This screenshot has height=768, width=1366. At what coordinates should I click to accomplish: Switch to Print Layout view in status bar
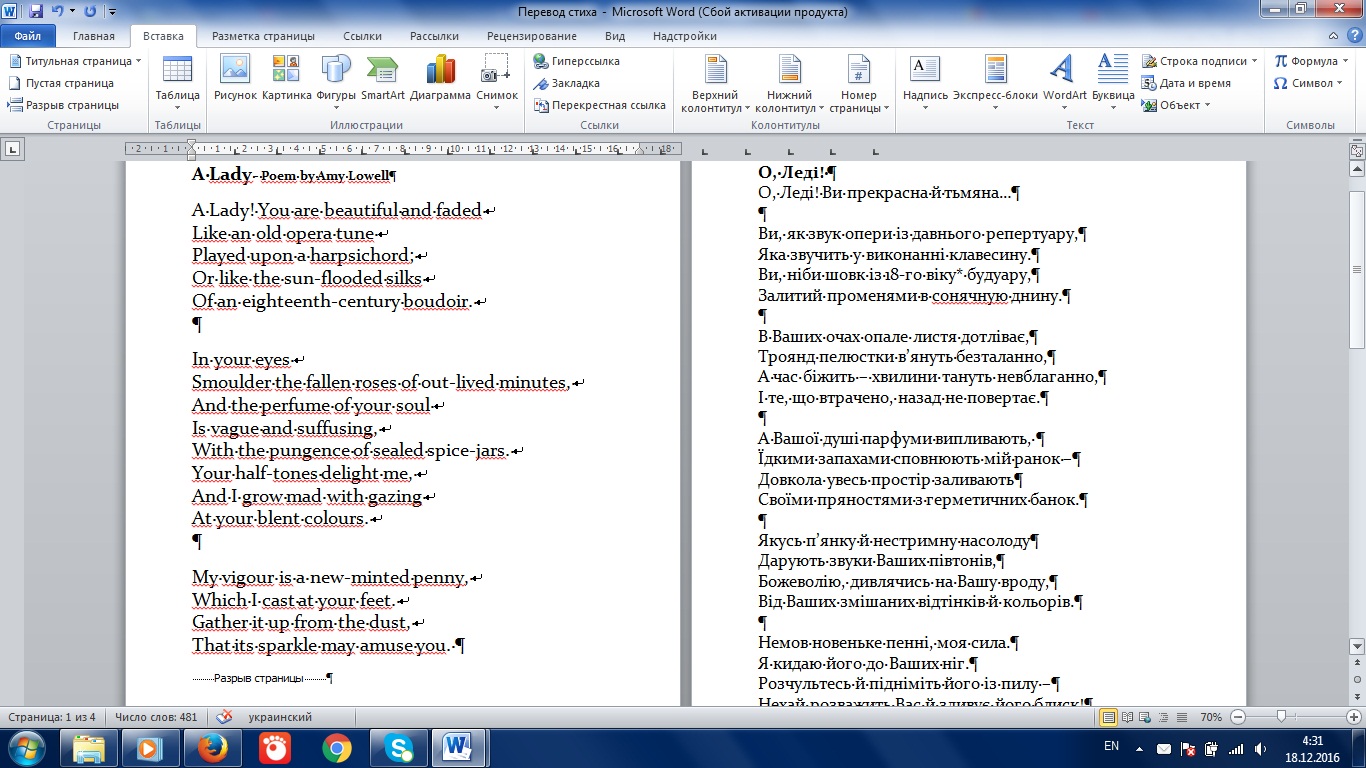(x=1108, y=717)
